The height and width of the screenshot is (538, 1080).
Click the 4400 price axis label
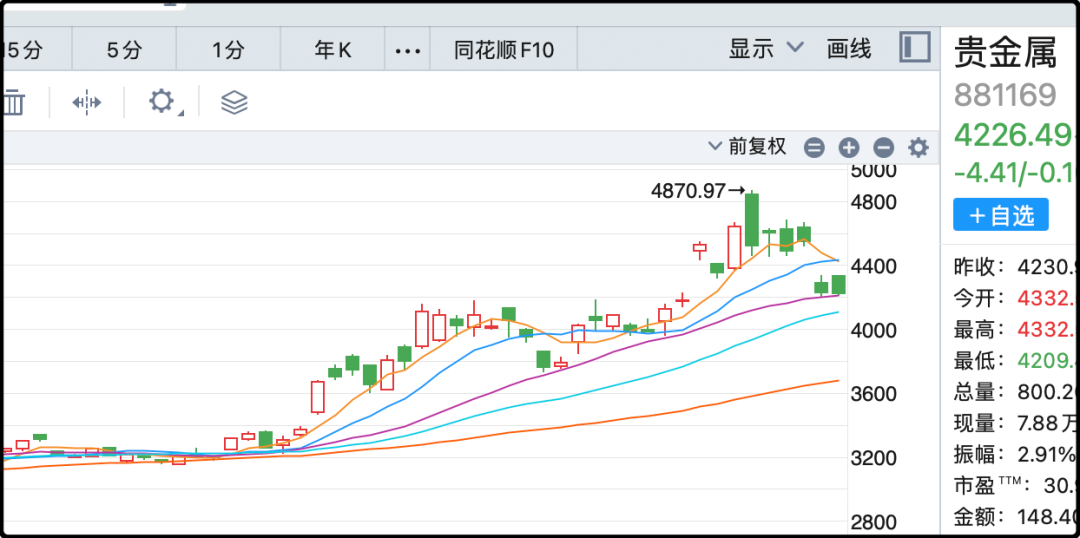click(873, 266)
